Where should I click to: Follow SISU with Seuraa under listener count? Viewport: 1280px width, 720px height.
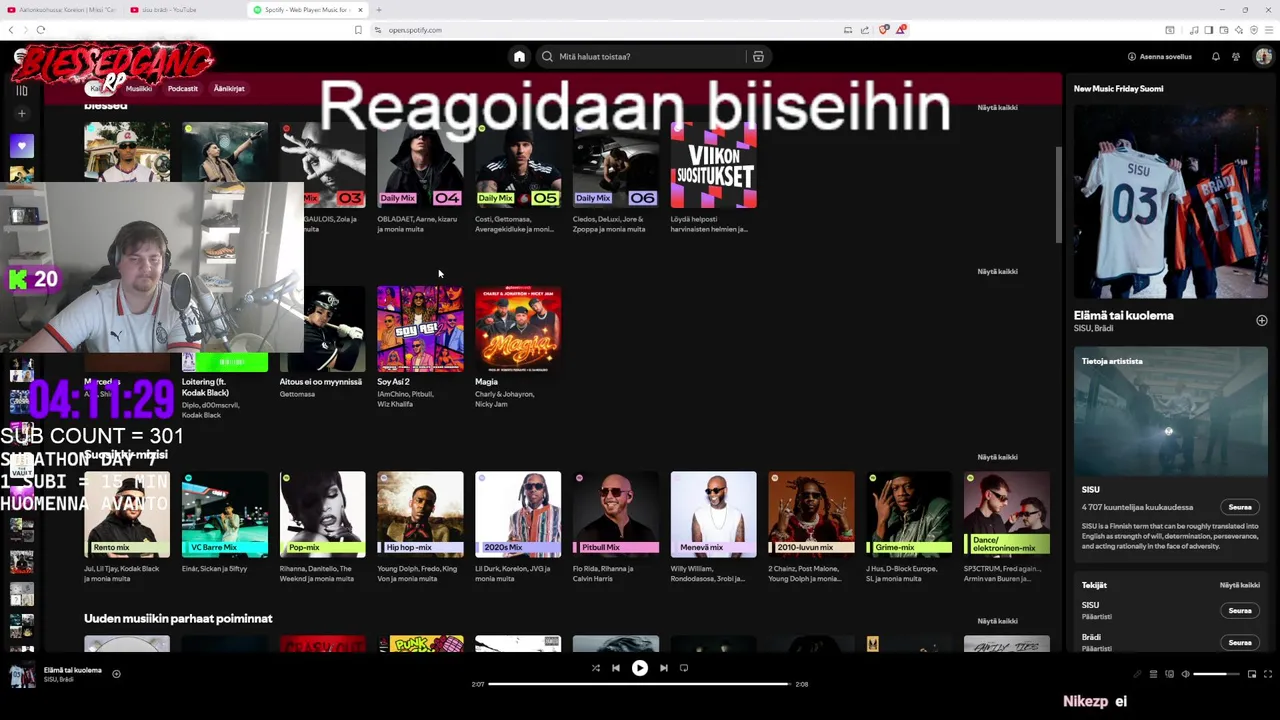pos(1240,507)
